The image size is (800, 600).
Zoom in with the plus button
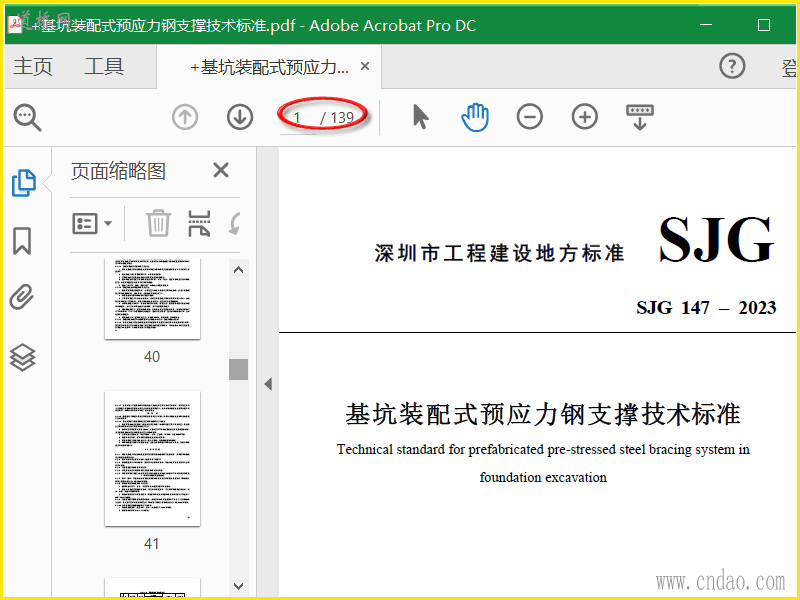[585, 117]
